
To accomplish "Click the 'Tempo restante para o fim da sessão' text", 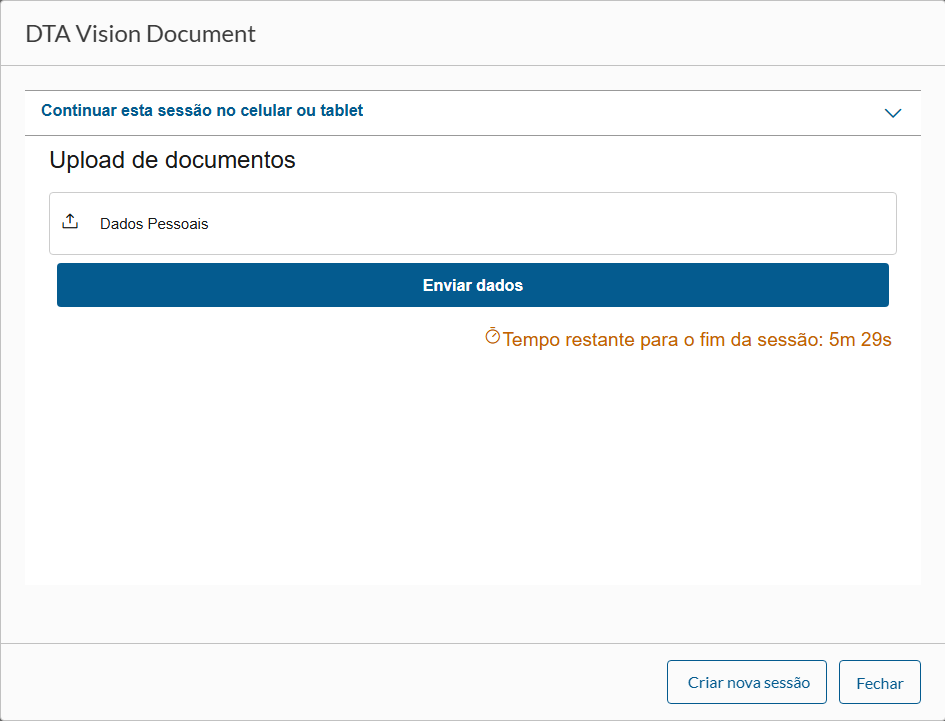I will 663,340.
